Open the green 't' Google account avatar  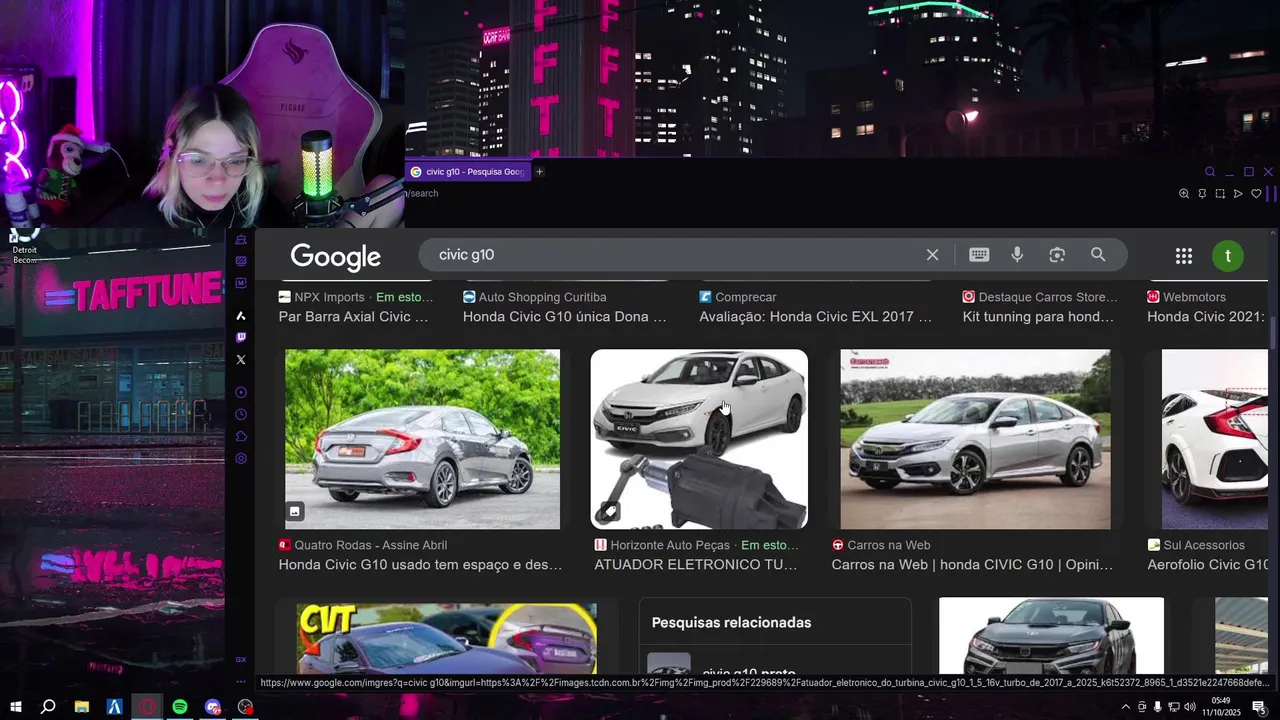[x=1228, y=256]
